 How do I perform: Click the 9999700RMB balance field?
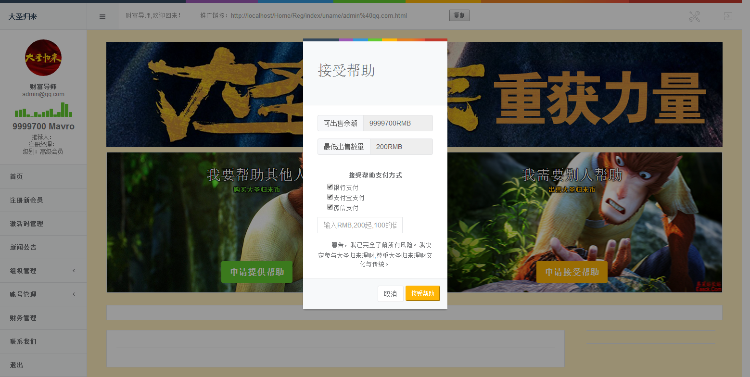[x=398, y=123]
